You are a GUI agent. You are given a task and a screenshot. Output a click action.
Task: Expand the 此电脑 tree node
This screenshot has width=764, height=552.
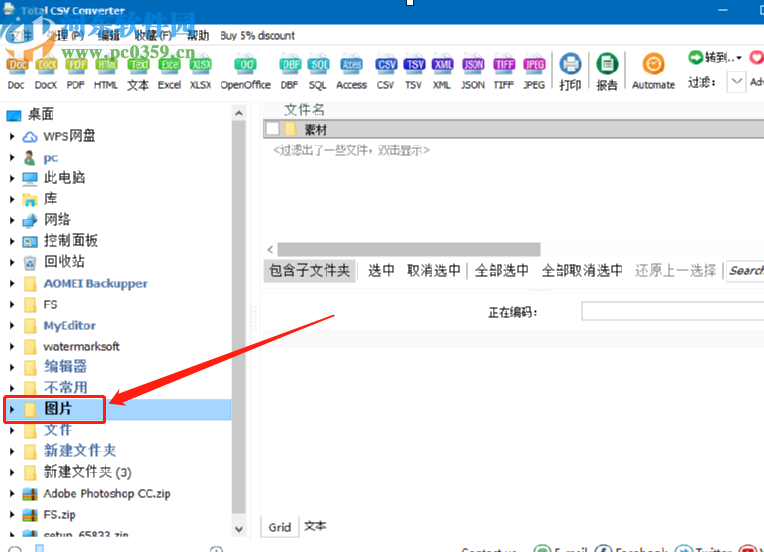click(12, 178)
